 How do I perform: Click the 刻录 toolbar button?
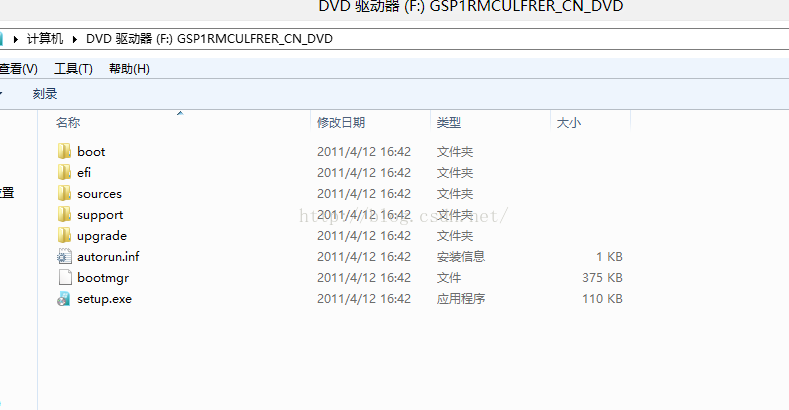pos(45,94)
